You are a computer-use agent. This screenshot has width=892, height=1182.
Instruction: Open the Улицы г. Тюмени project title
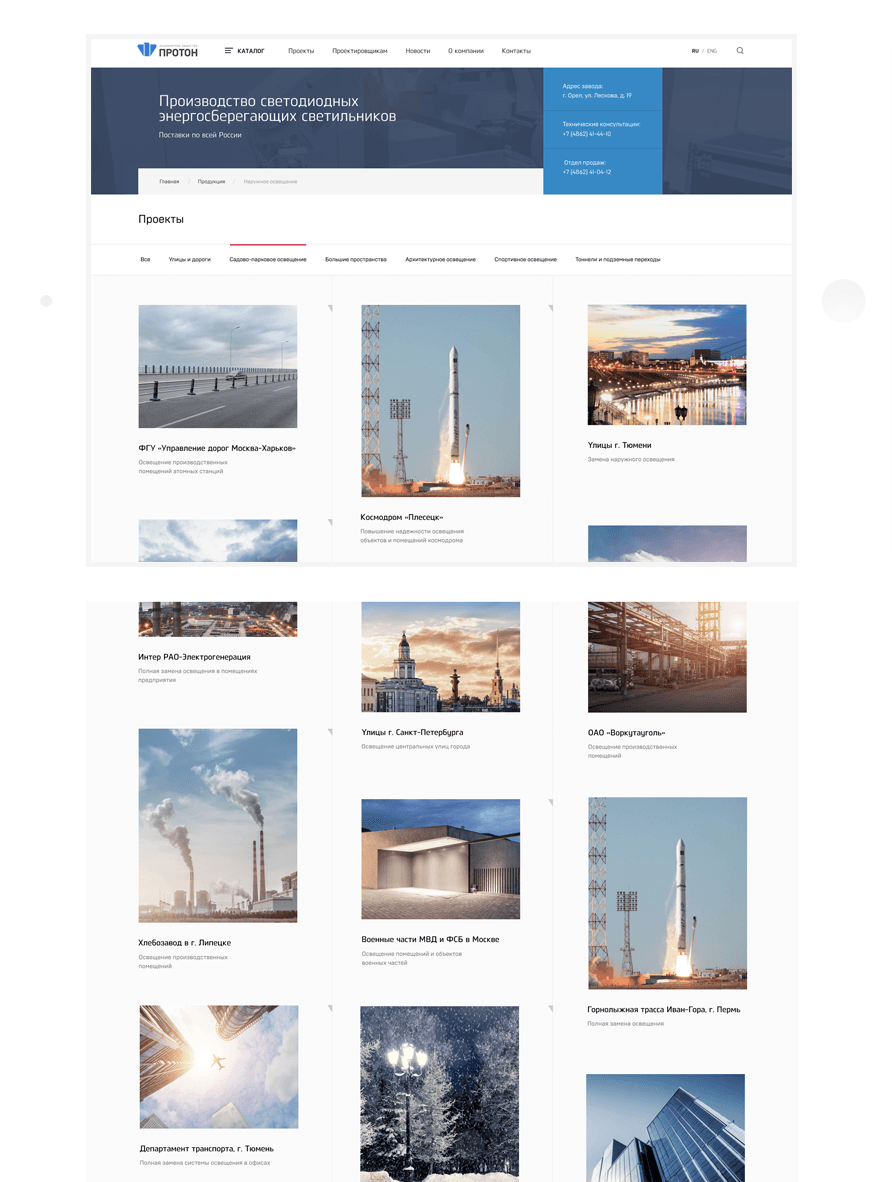tap(619, 445)
